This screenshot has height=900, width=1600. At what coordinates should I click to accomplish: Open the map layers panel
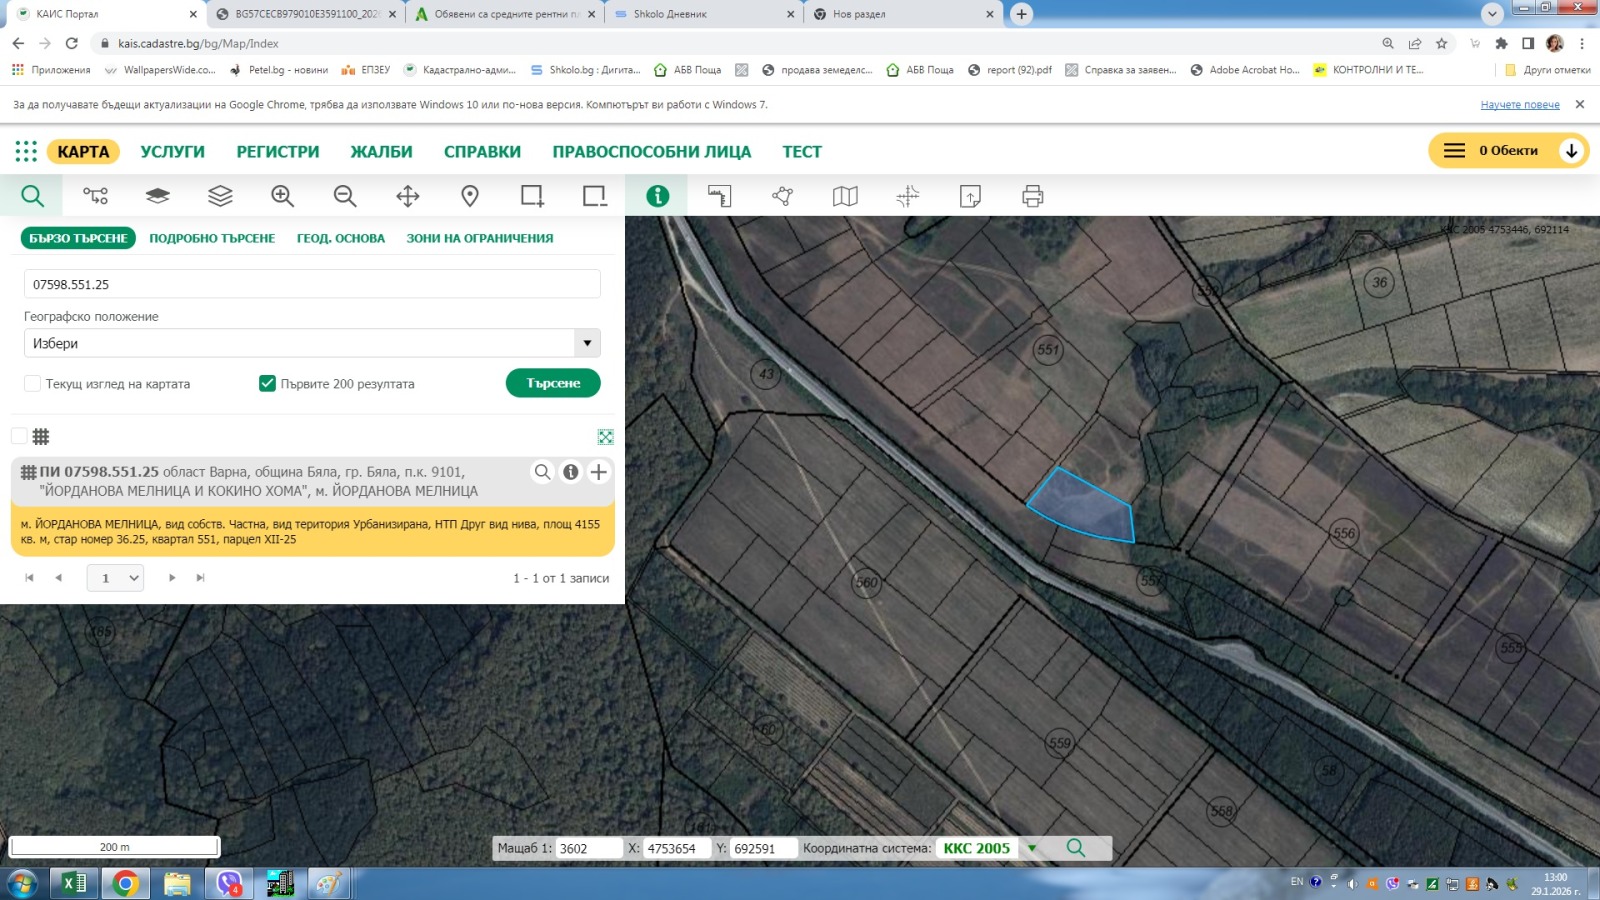tap(219, 196)
